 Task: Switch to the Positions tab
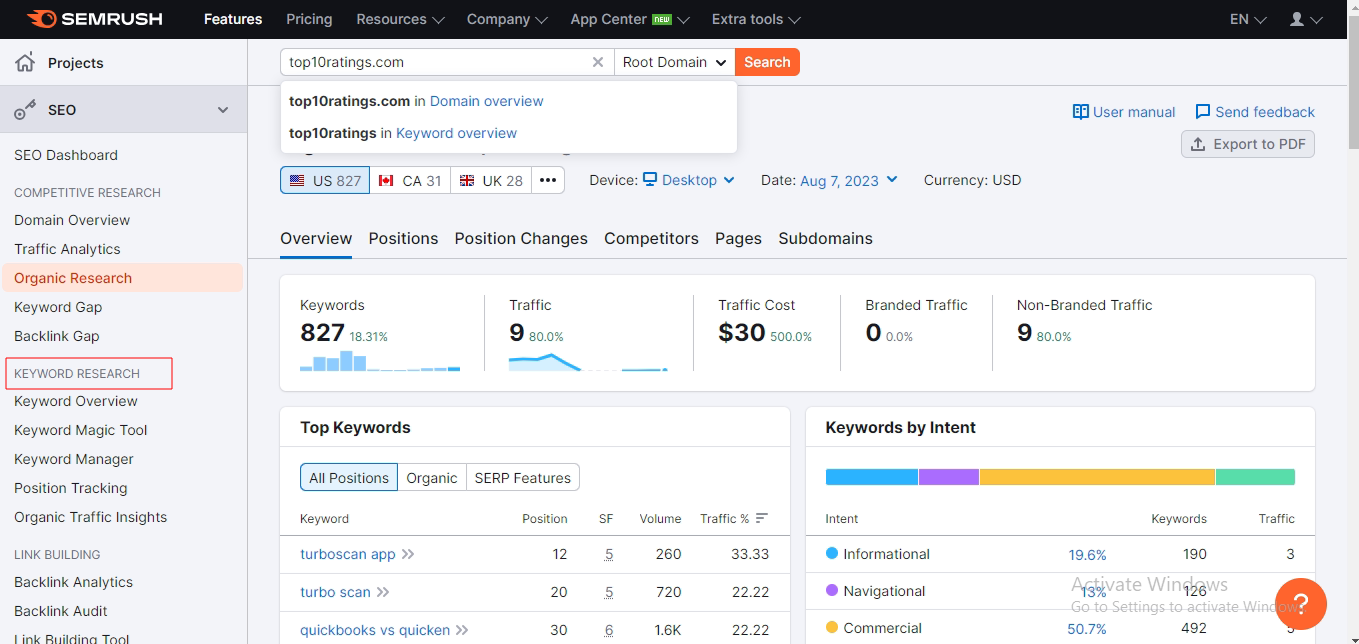pos(403,238)
